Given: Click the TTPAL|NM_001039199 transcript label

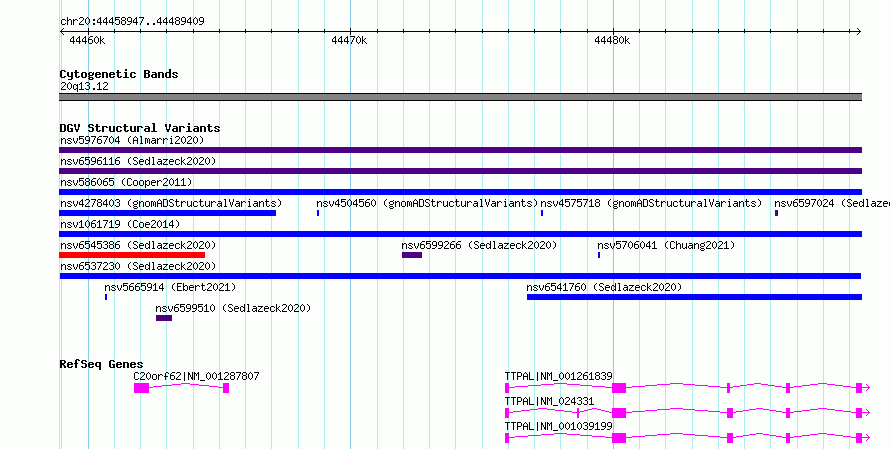Looking at the screenshot, I should coord(559,426).
